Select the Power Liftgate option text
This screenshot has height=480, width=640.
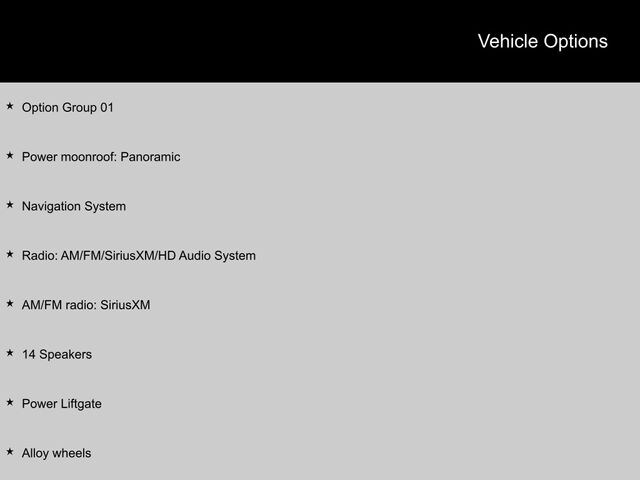point(62,404)
